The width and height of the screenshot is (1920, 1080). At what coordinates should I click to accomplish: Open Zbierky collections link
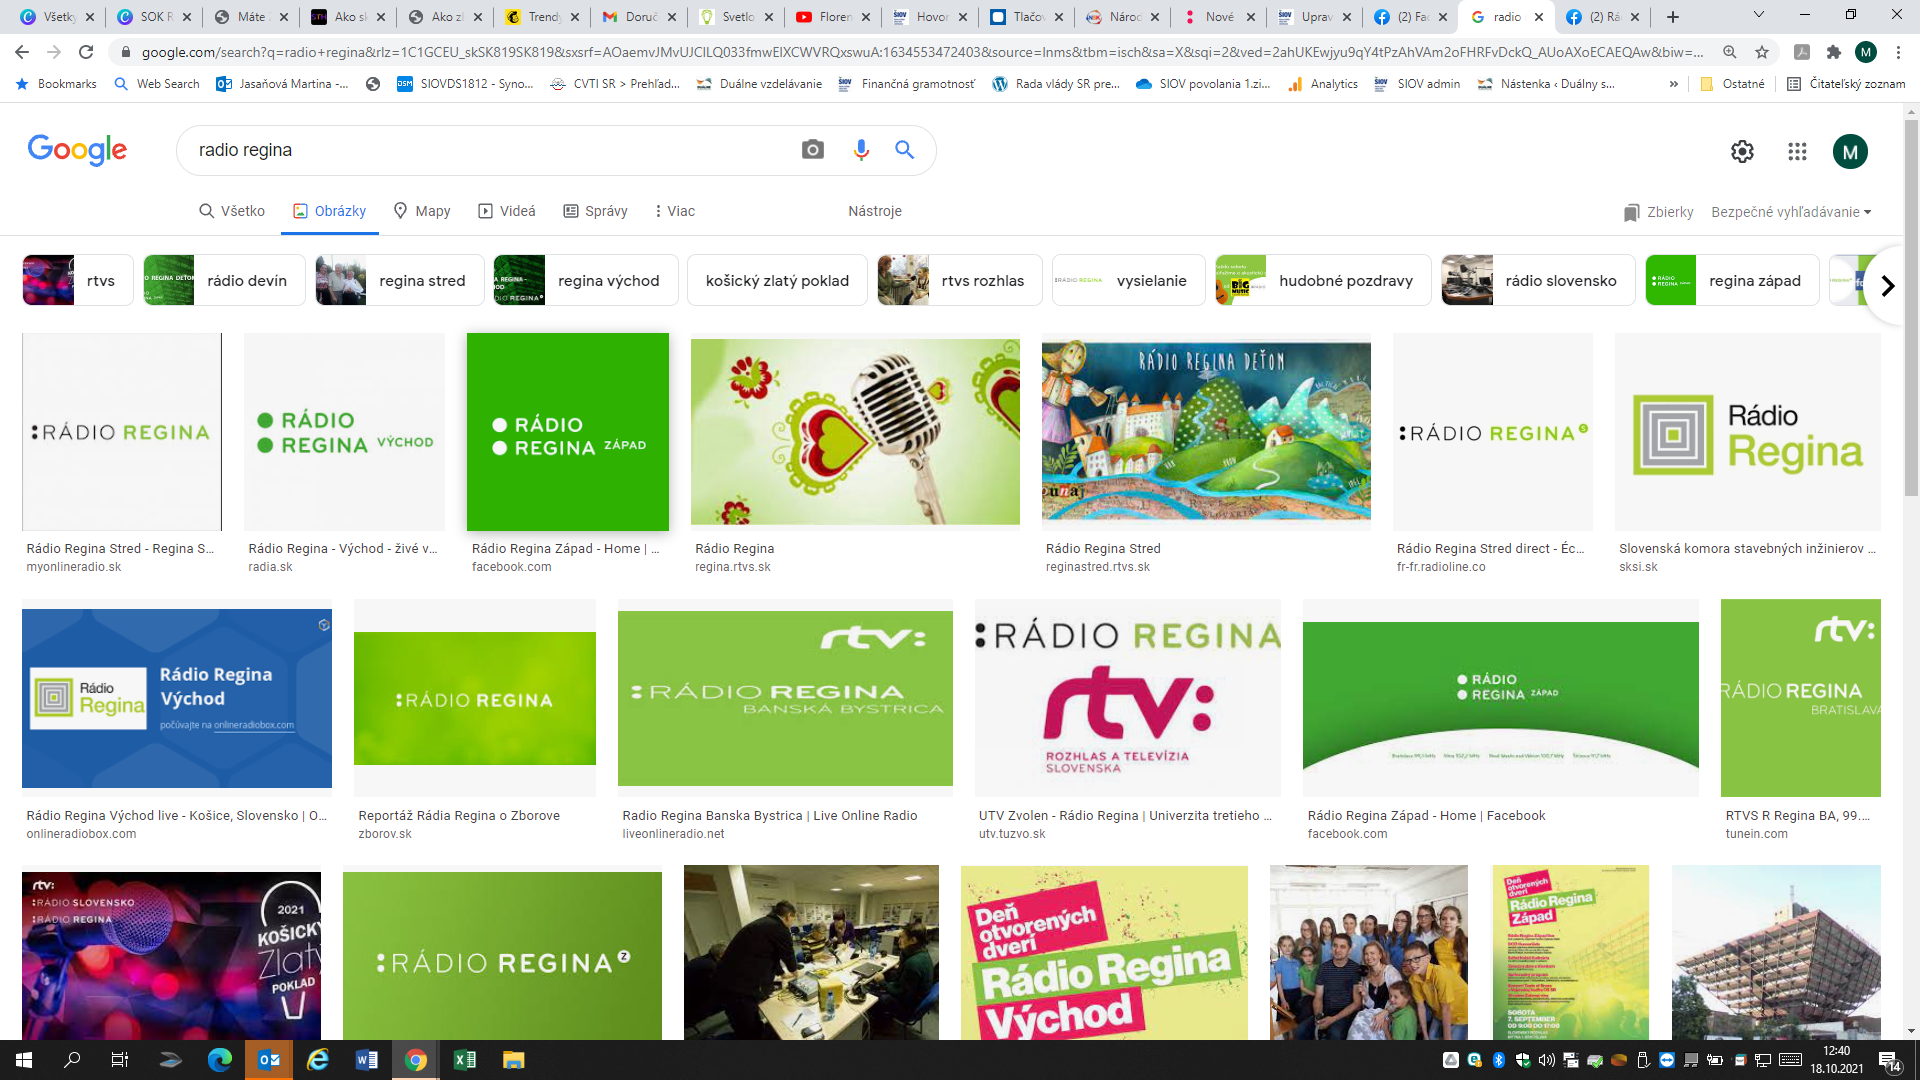coord(1658,212)
